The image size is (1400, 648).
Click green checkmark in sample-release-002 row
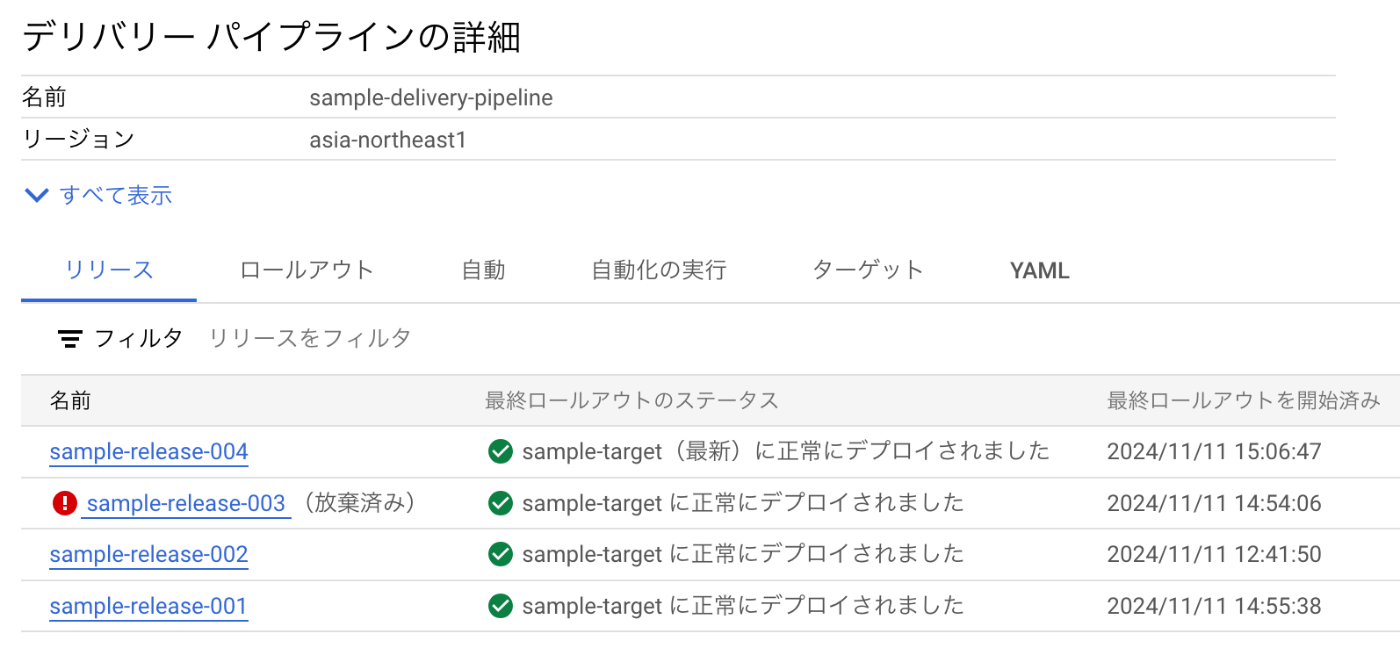(x=500, y=554)
